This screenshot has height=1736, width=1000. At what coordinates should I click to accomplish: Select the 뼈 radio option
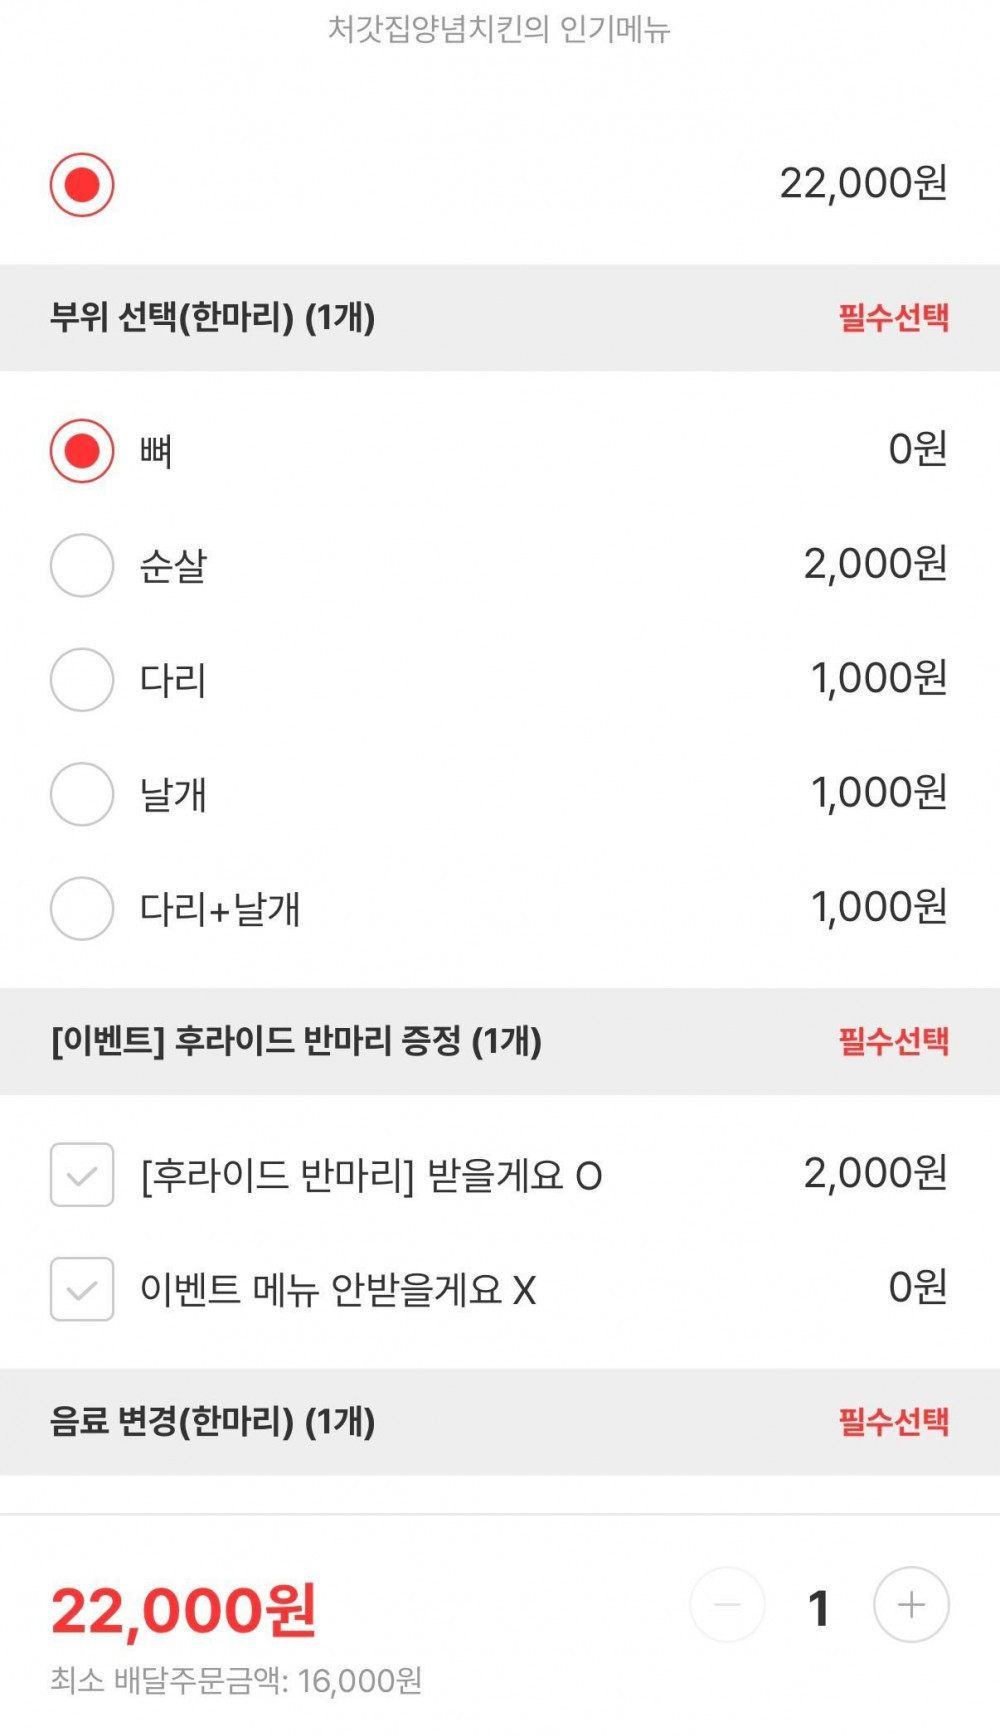pyautogui.click(x=82, y=451)
